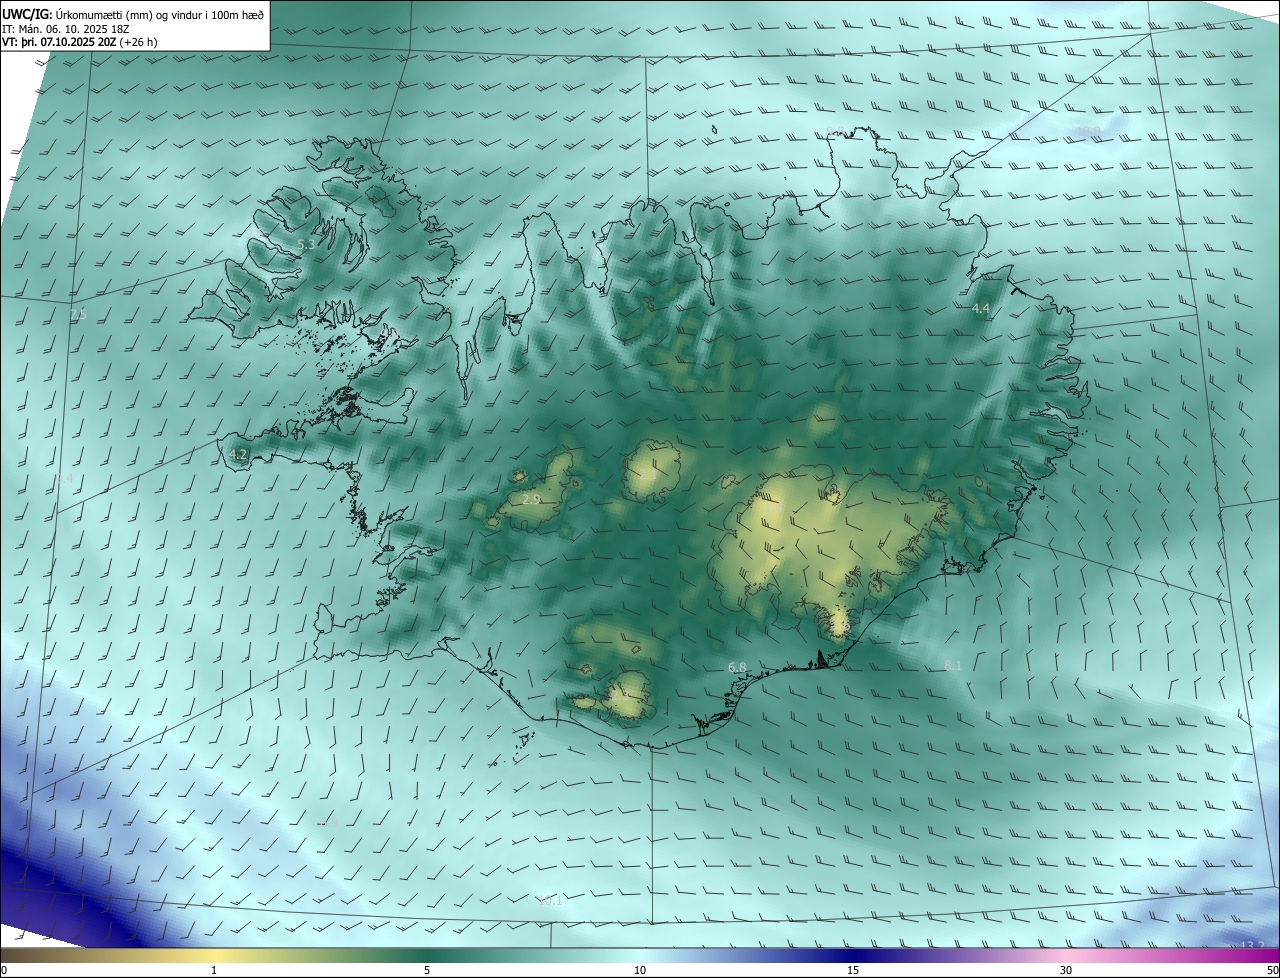The width and height of the screenshot is (1280, 978).
Task: Click the 2.9 value on the western glacier
Action: pyautogui.click(x=531, y=499)
